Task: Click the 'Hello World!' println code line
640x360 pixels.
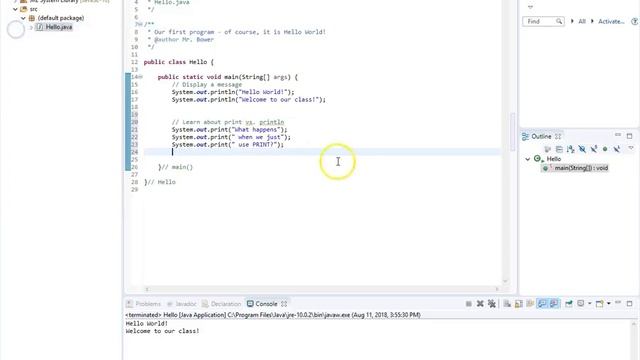Action: (233, 92)
